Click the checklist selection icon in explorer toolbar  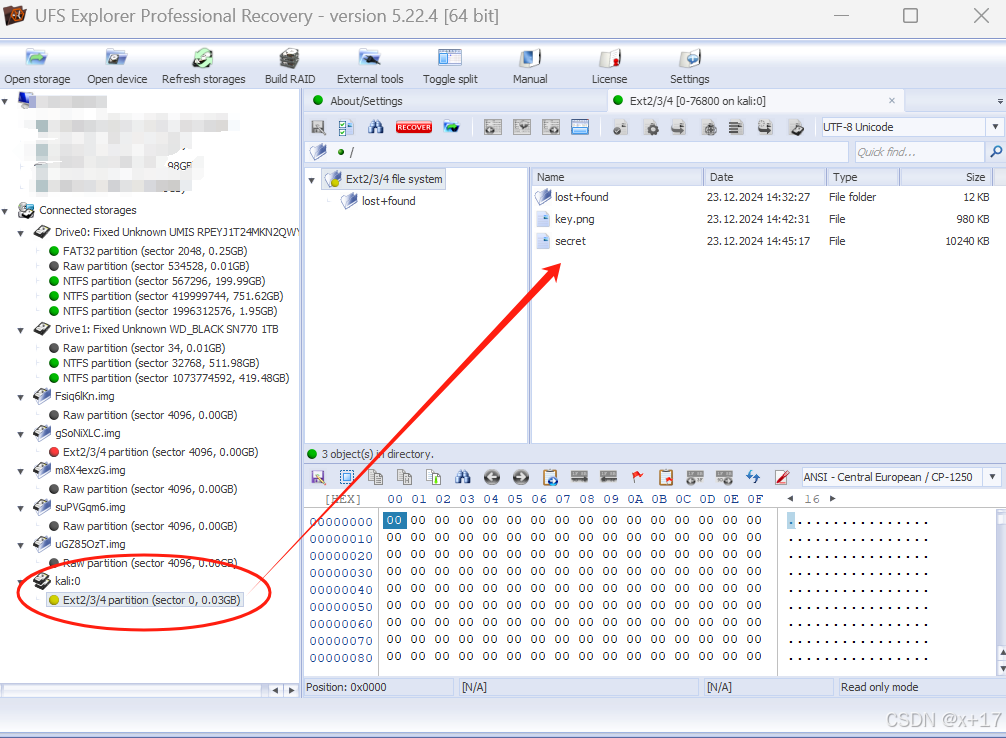[346, 127]
